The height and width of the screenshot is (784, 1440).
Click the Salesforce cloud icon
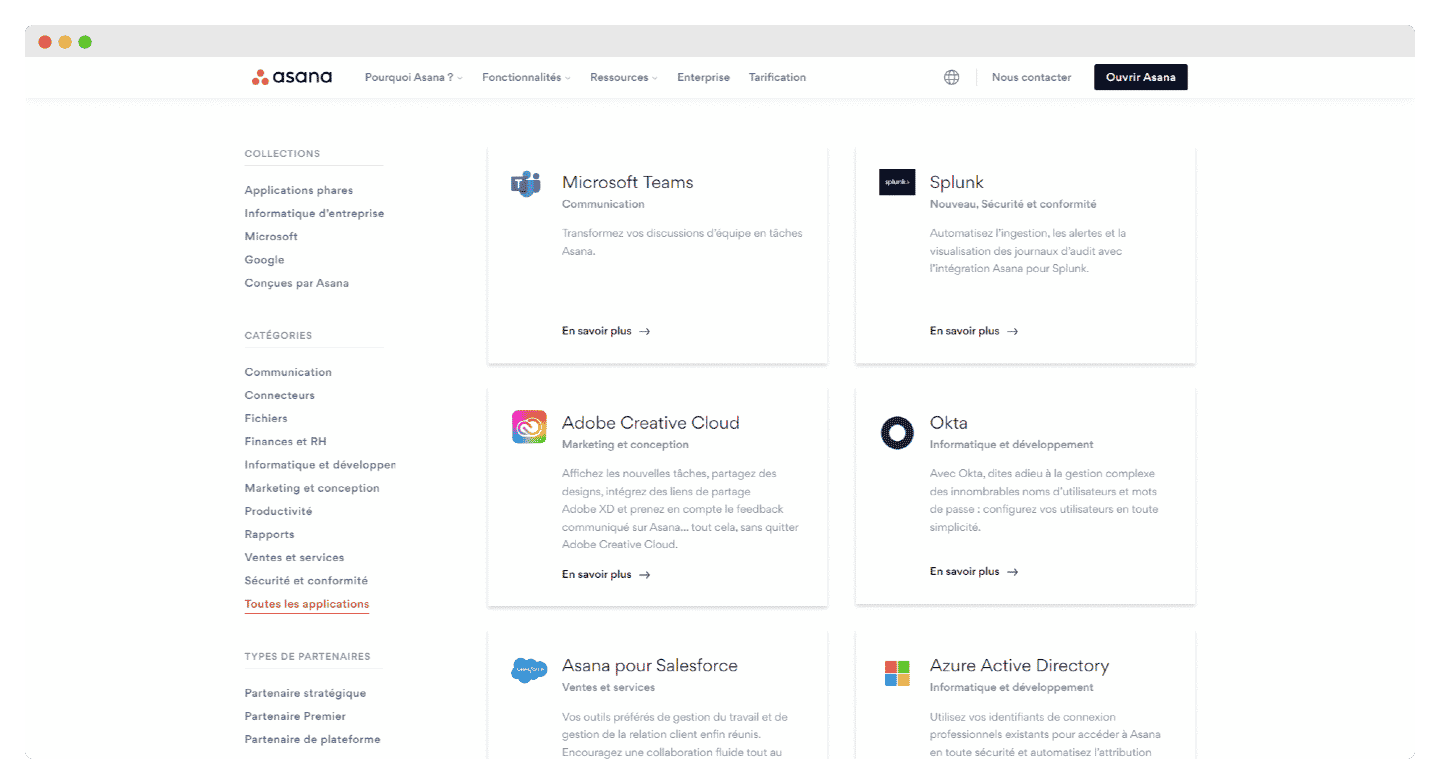(x=529, y=669)
